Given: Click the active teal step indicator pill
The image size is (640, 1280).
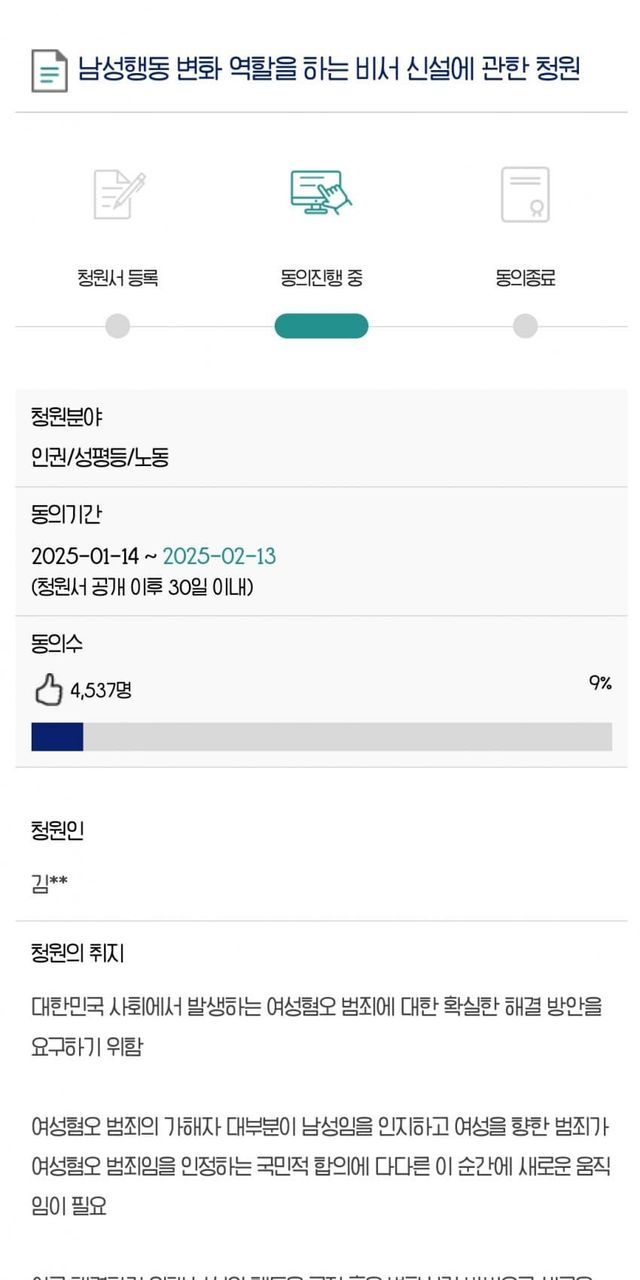Looking at the screenshot, I should pos(321,326).
